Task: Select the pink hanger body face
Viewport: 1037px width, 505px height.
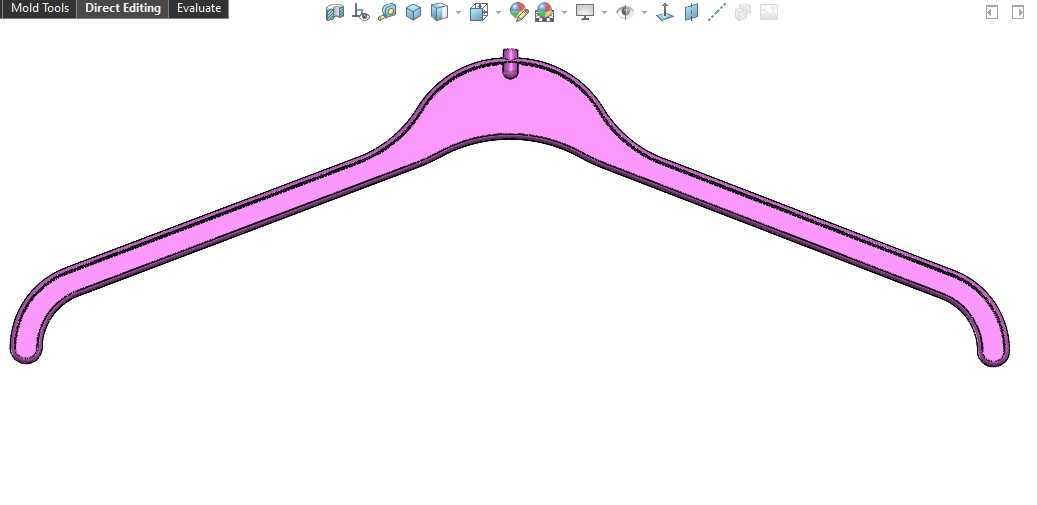Action: click(509, 106)
